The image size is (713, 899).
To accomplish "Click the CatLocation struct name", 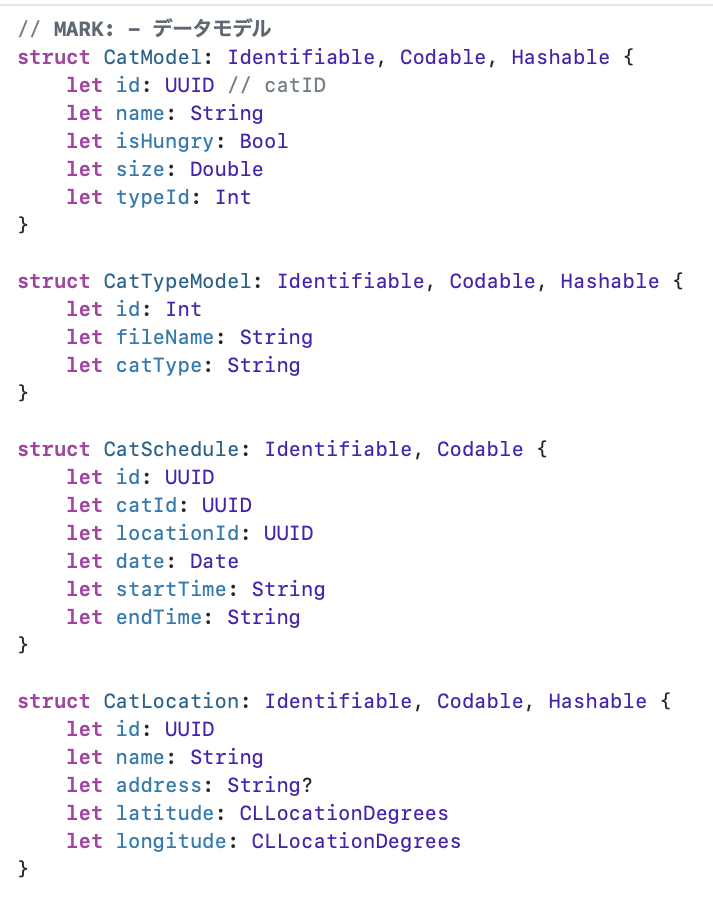I will click(x=171, y=702).
